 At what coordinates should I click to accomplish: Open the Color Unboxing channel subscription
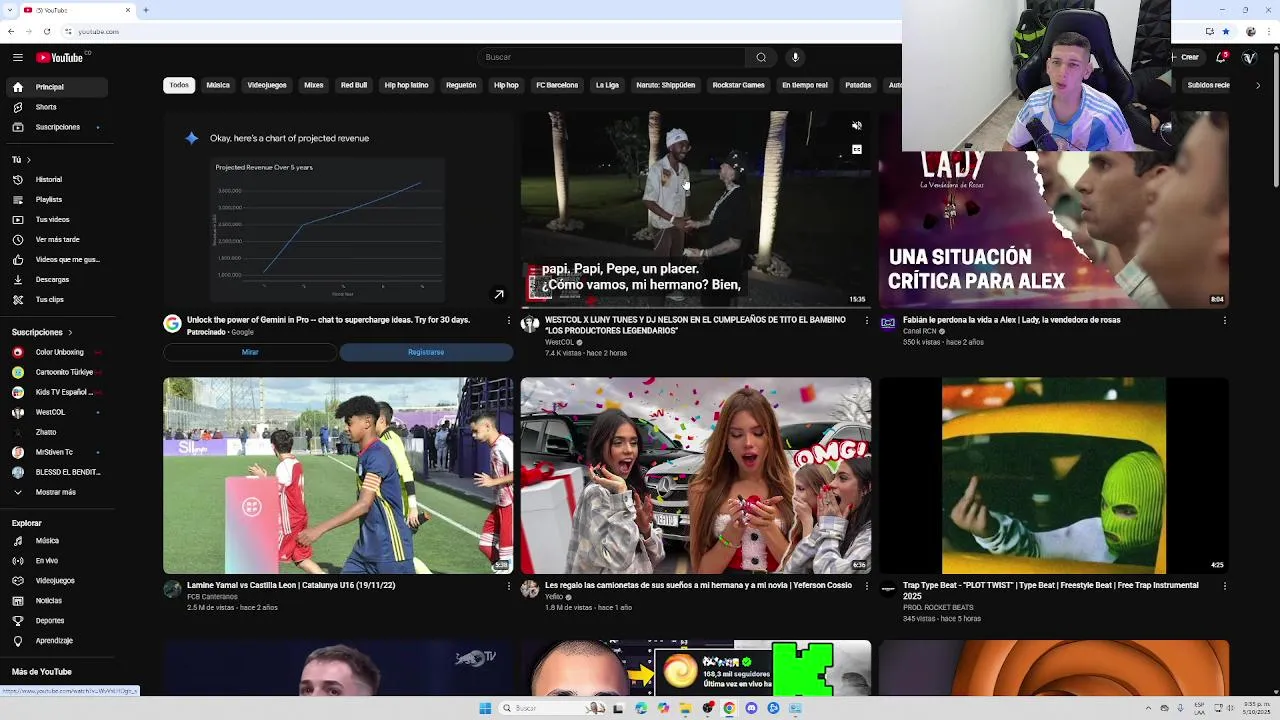[55, 352]
